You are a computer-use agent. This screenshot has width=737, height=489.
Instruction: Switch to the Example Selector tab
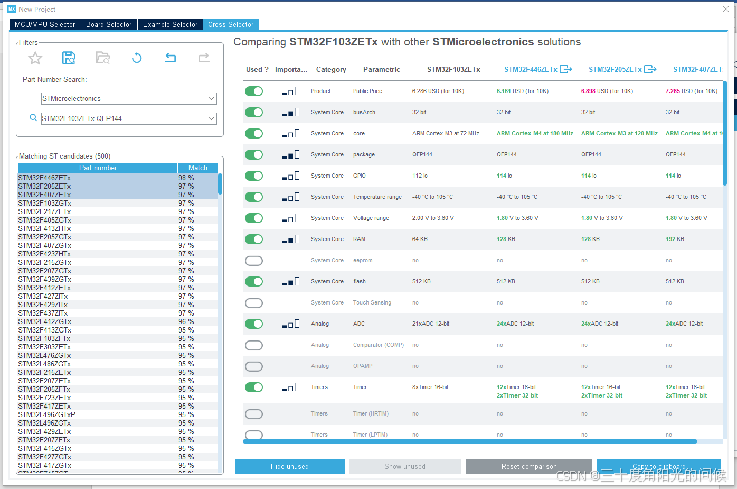[170, 24]
